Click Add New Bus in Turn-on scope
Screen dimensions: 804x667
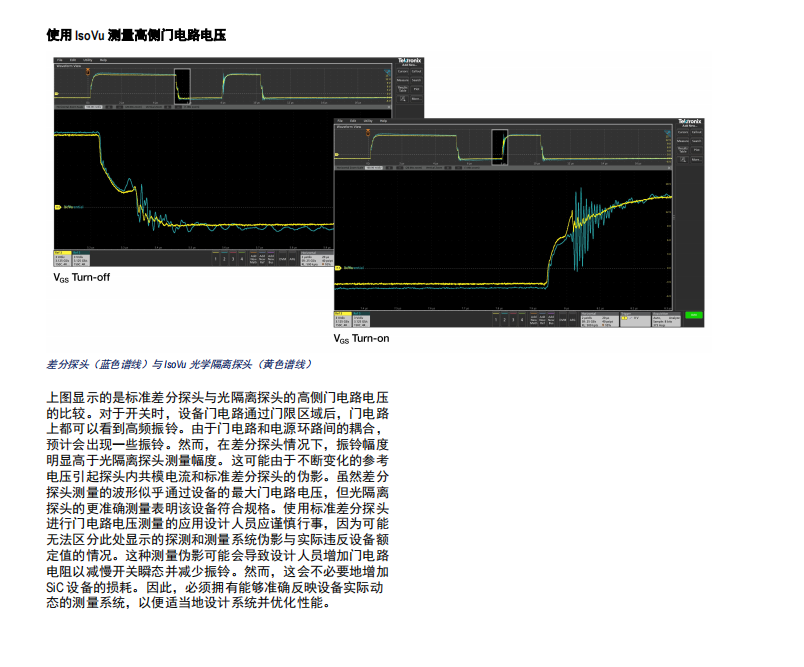[x=551, y=320]
